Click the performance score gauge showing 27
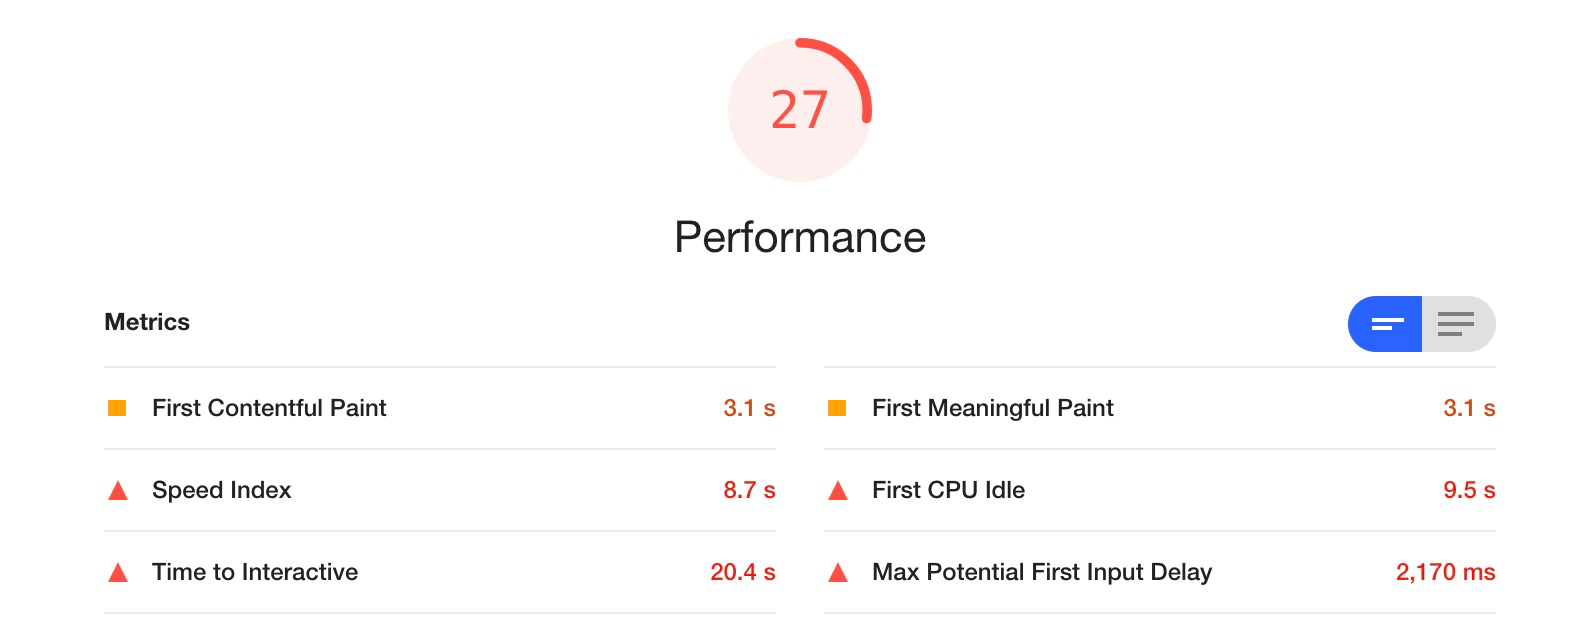 (800, 110)
